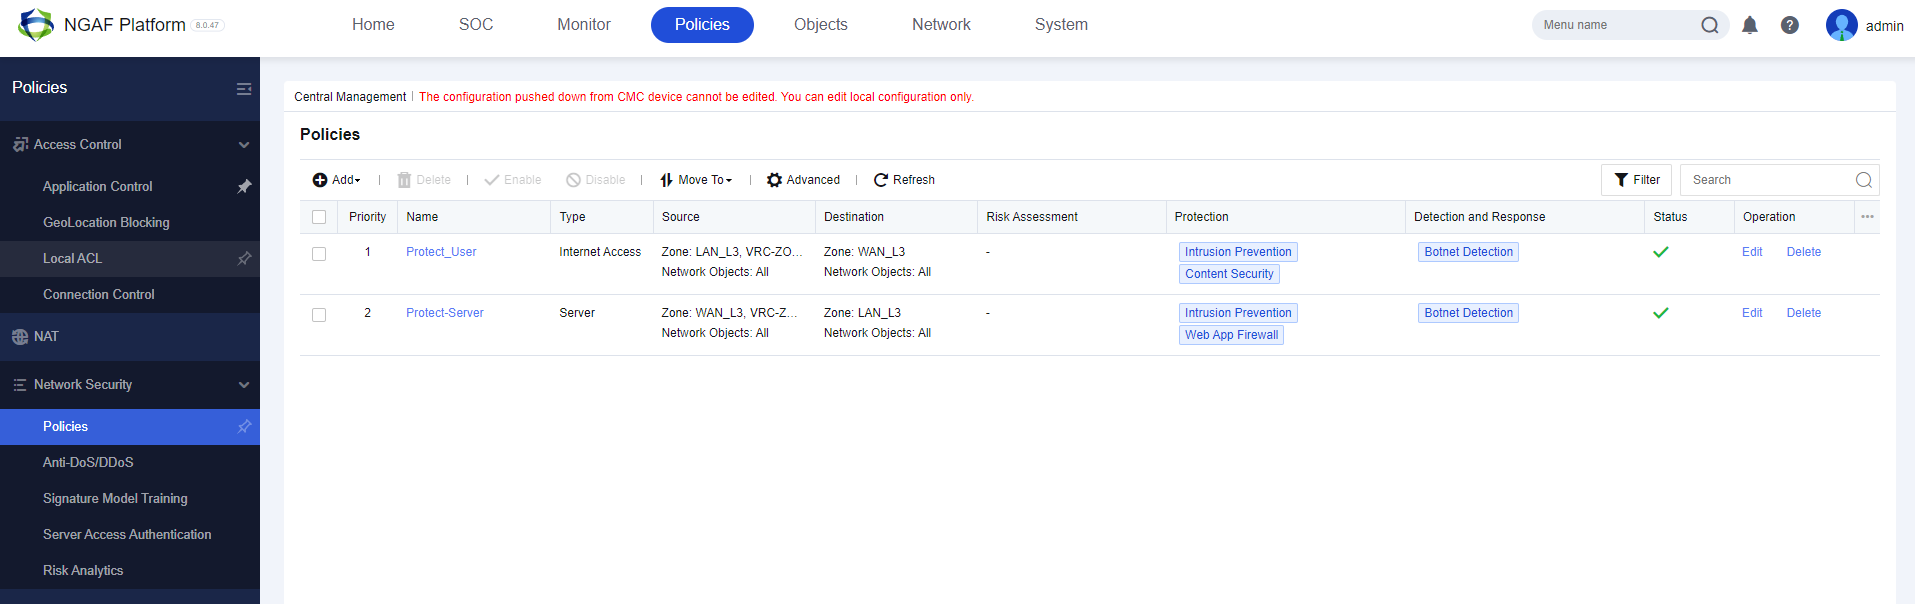Screen dimensions: 1915x604
Task: Click the green status check for Protect-Server
Action: pos(1661,313)
